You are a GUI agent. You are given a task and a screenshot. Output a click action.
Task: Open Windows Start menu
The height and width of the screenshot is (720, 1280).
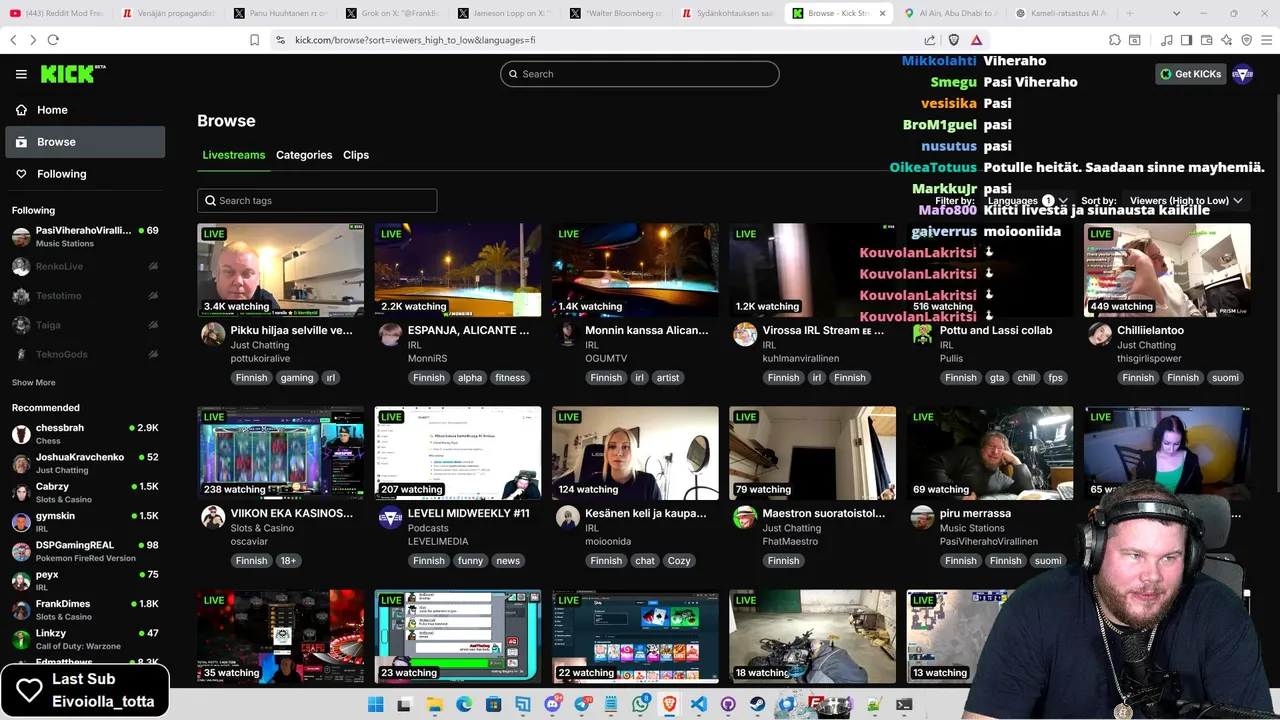(376, 704)
